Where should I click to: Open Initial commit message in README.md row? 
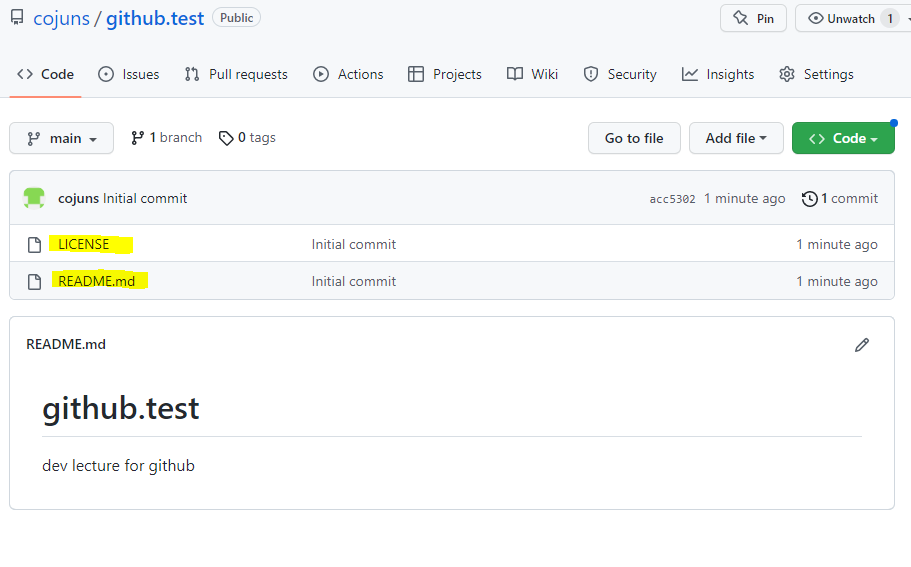point(354,282)
